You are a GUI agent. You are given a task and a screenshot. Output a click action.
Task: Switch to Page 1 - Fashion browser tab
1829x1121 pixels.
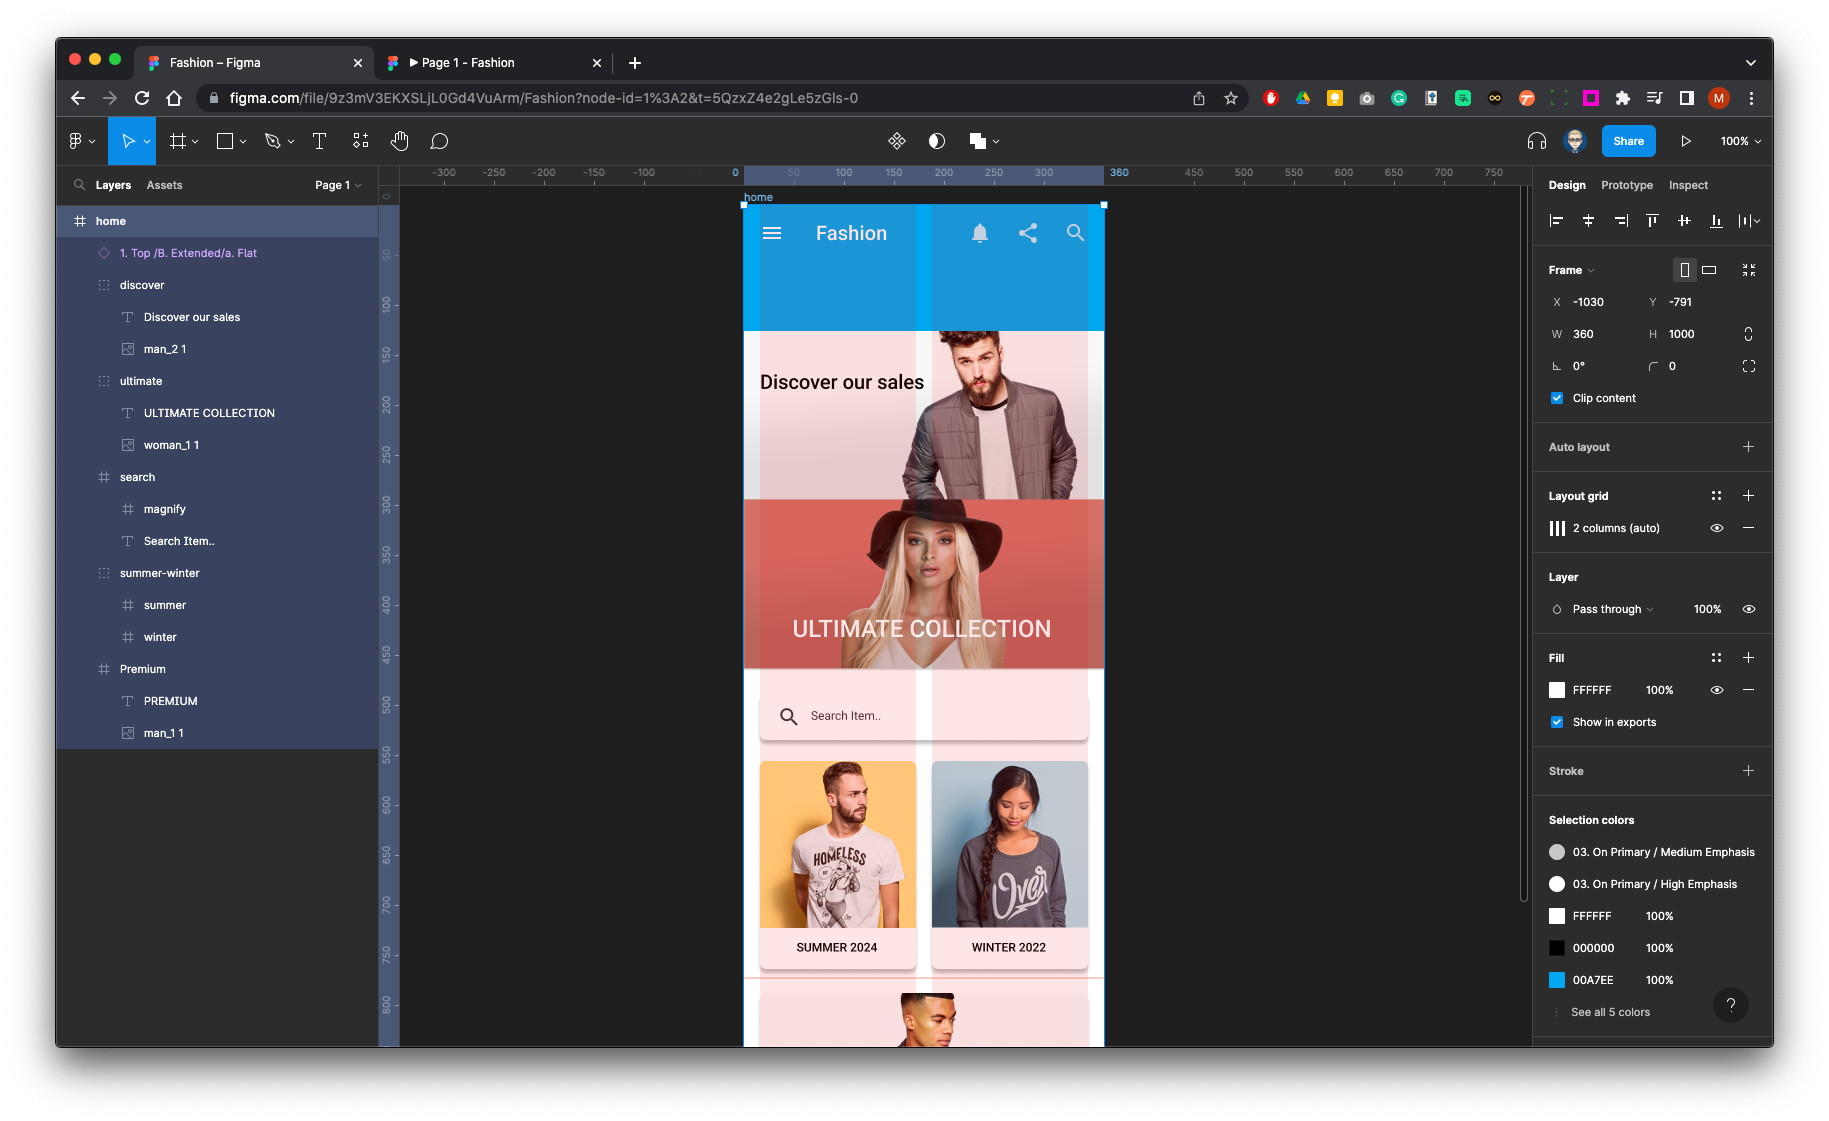tap(493, 62)
